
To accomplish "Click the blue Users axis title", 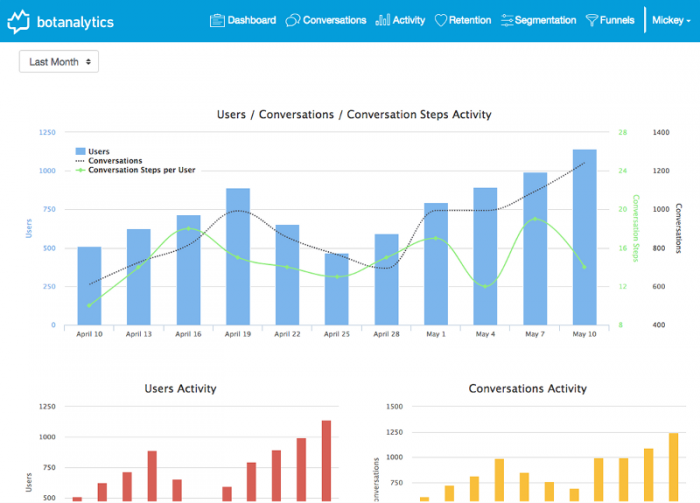I will click(29, 228).
